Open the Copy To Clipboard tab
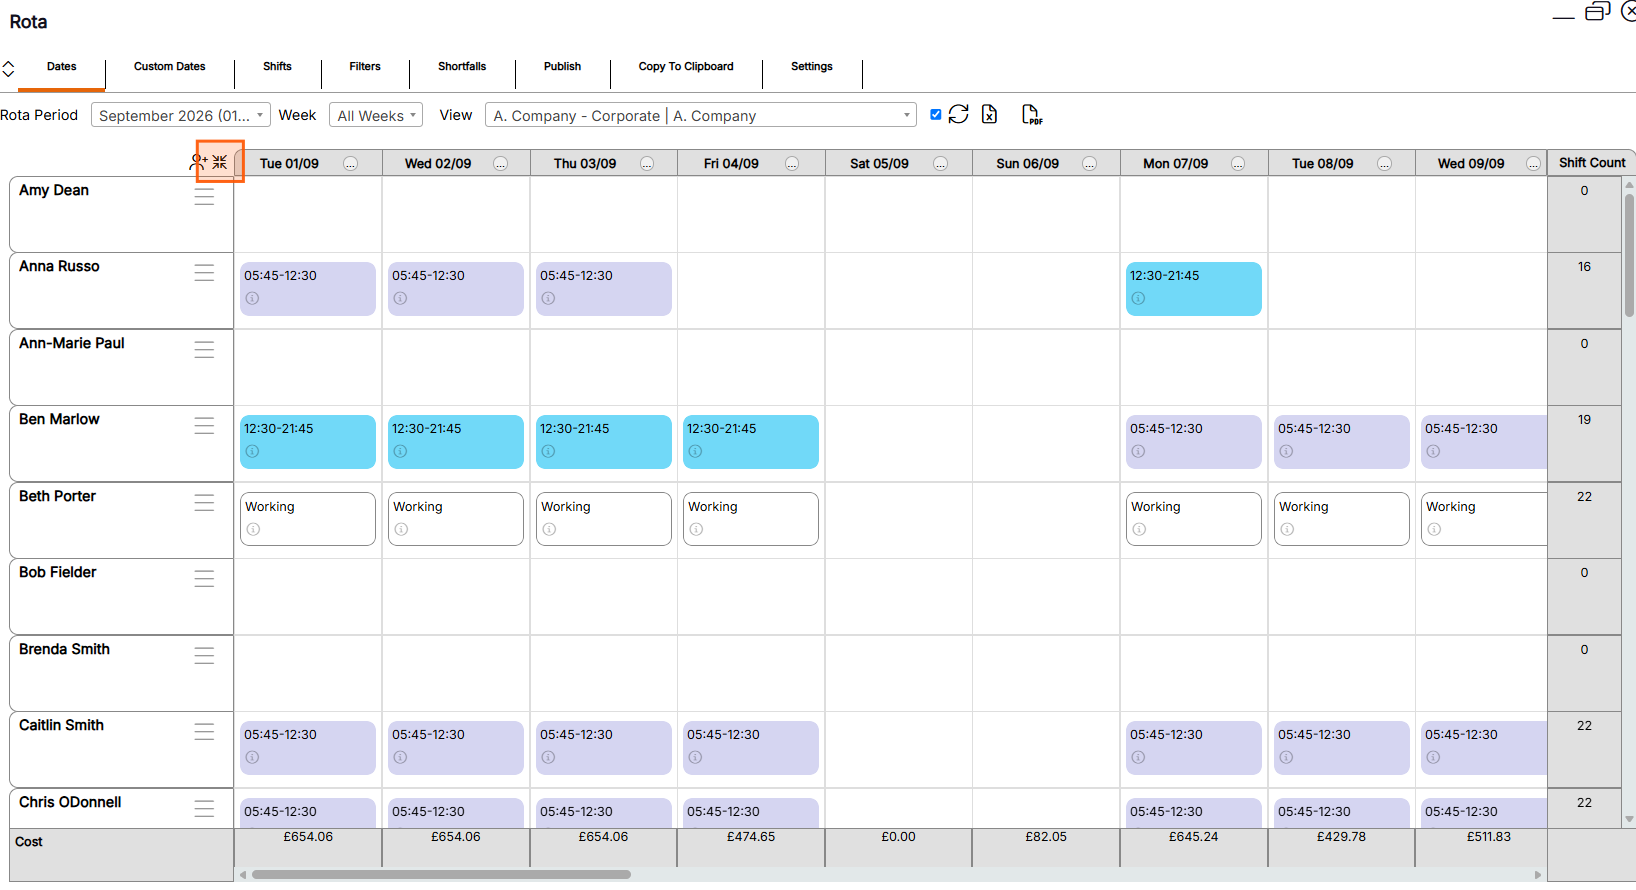 click(686, 66)
